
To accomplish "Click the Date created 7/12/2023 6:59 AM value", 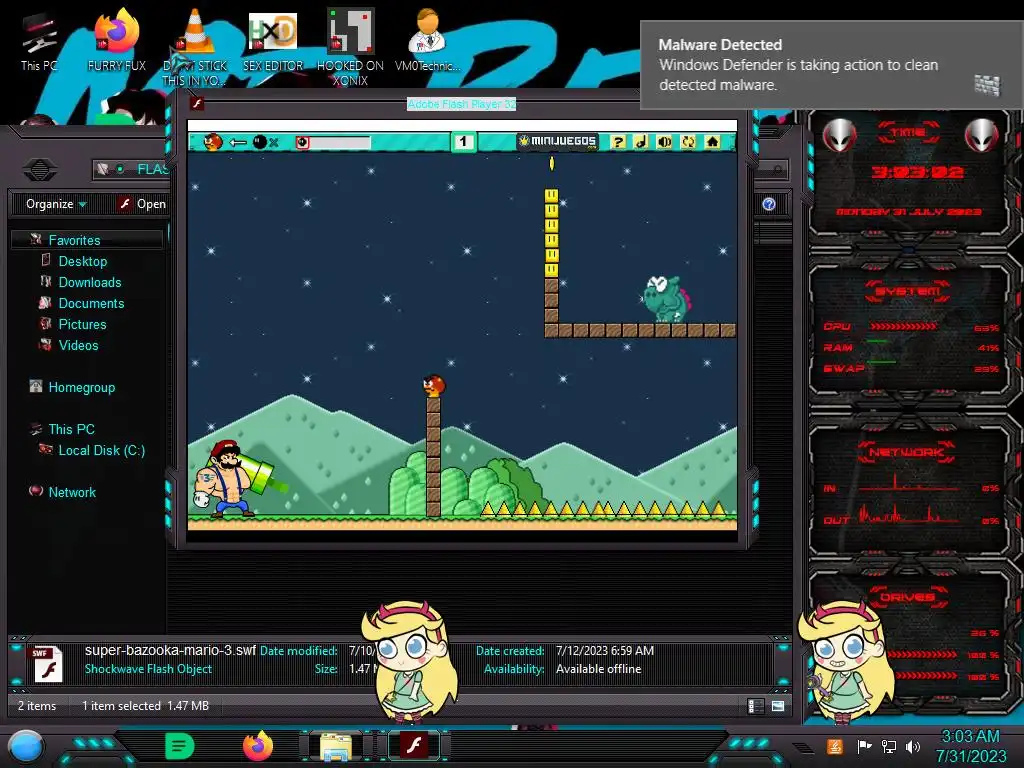I will pos(605,650).
